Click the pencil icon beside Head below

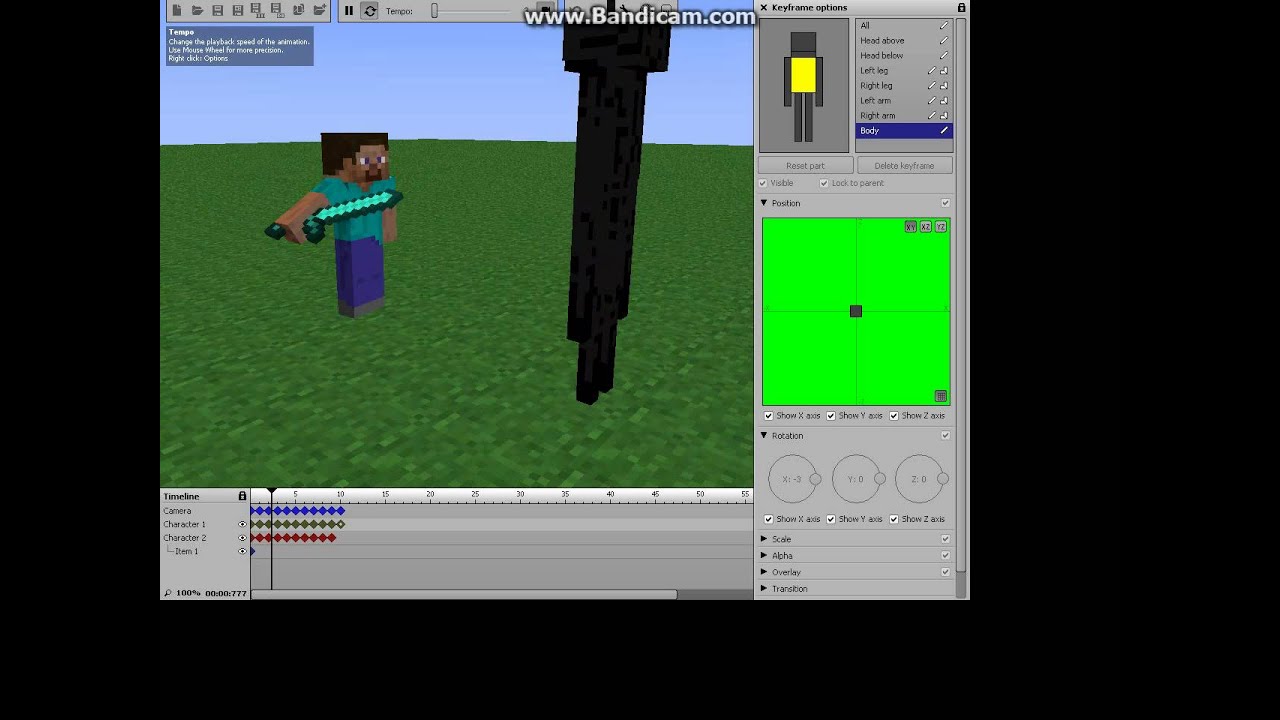(x=944, y=55)
